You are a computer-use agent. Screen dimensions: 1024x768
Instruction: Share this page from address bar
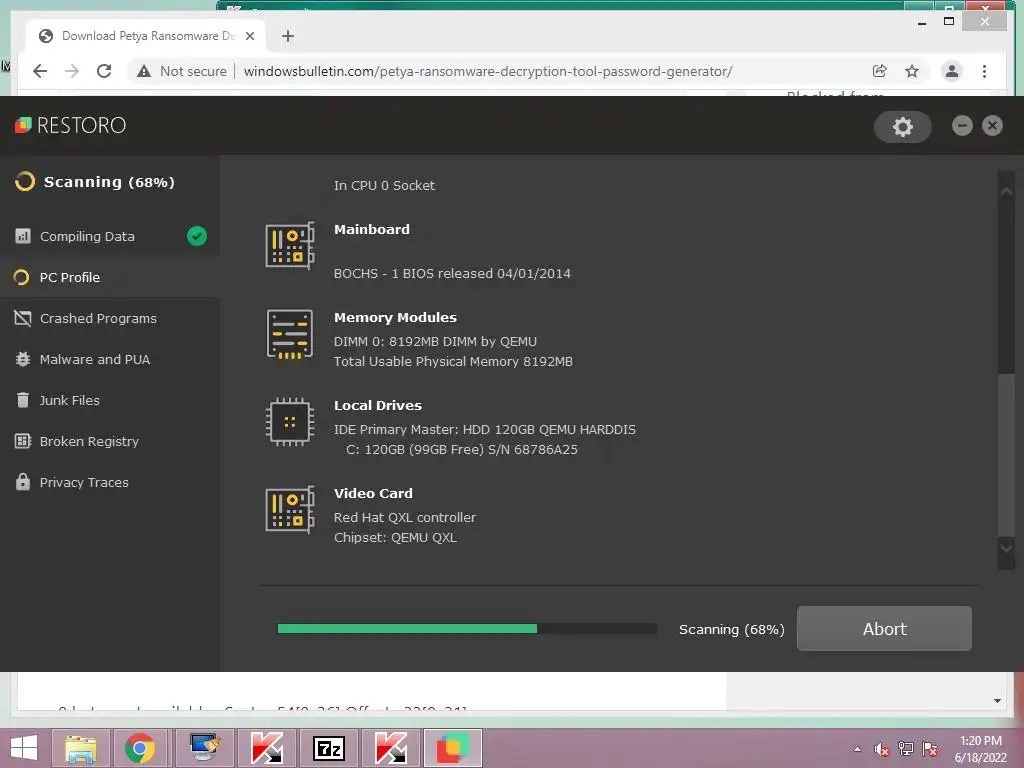click(x=880, y=71)
